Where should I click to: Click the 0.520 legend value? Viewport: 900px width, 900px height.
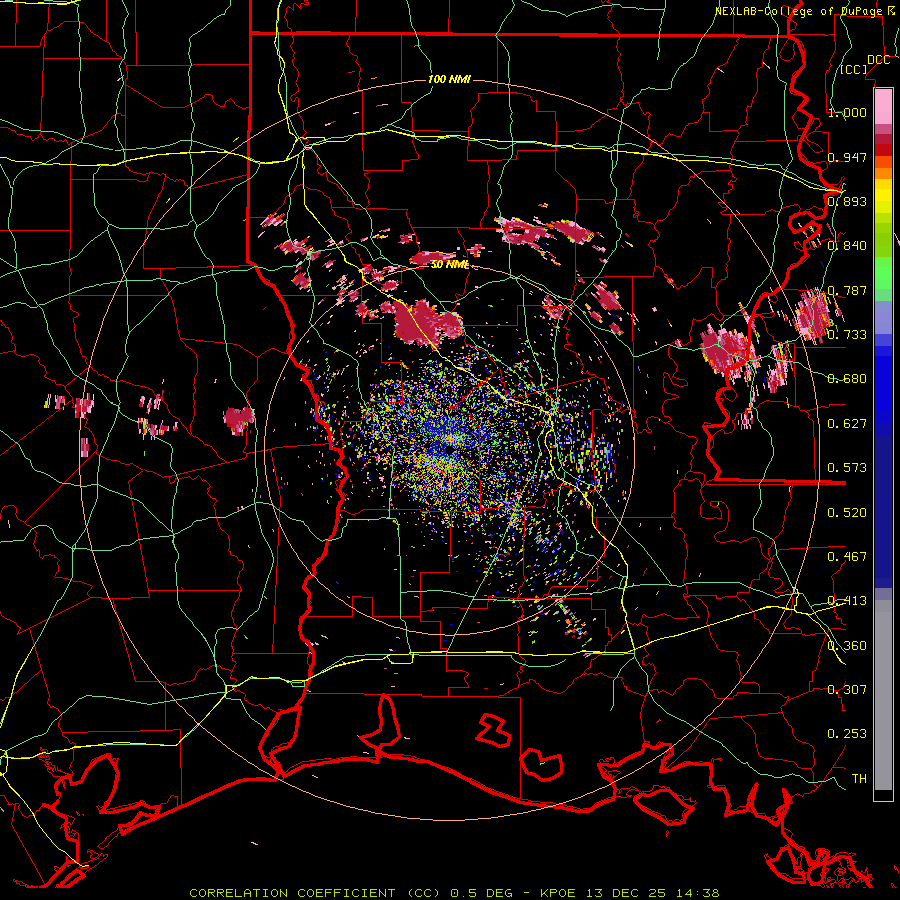[847, 513]
